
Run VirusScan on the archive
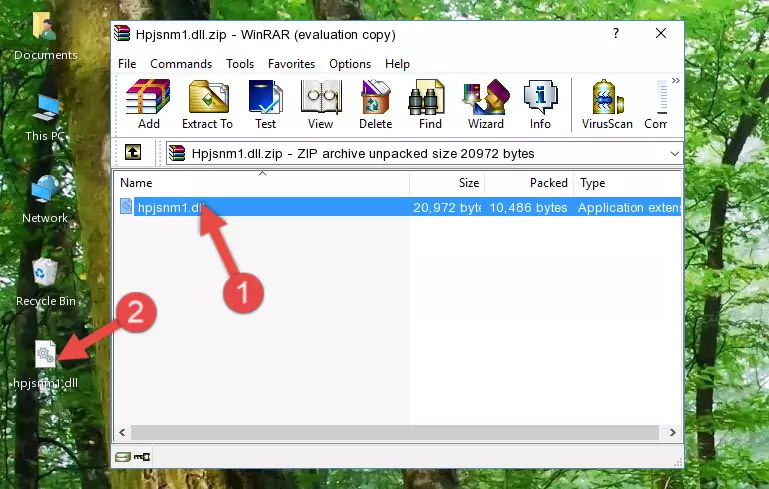pos(607,104)
